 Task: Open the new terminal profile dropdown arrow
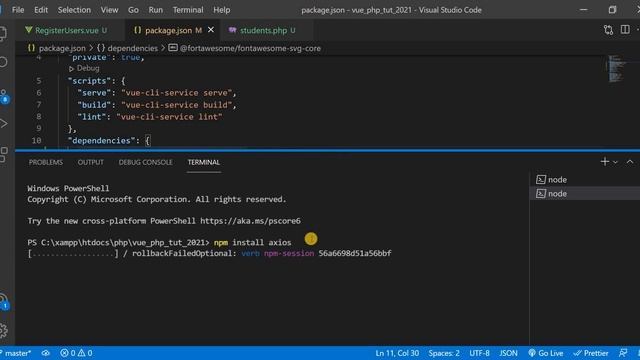[615, 162]
